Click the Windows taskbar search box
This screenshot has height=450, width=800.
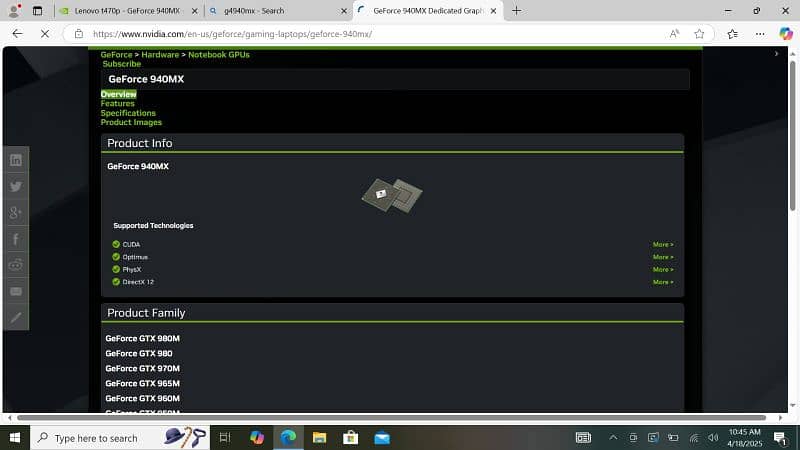point(120,438)
